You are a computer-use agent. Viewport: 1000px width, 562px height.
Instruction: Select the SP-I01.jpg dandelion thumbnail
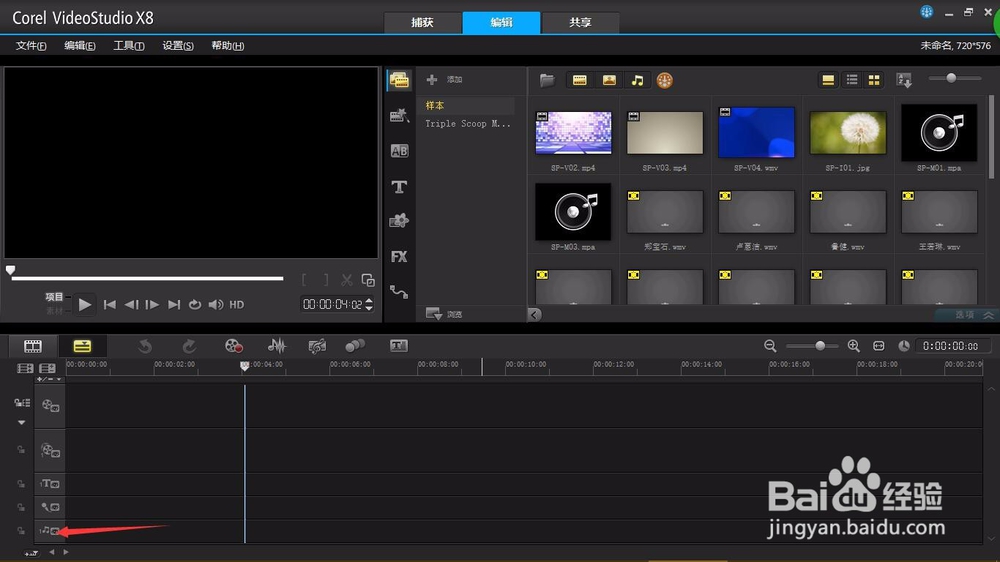(x=848, y=133)
